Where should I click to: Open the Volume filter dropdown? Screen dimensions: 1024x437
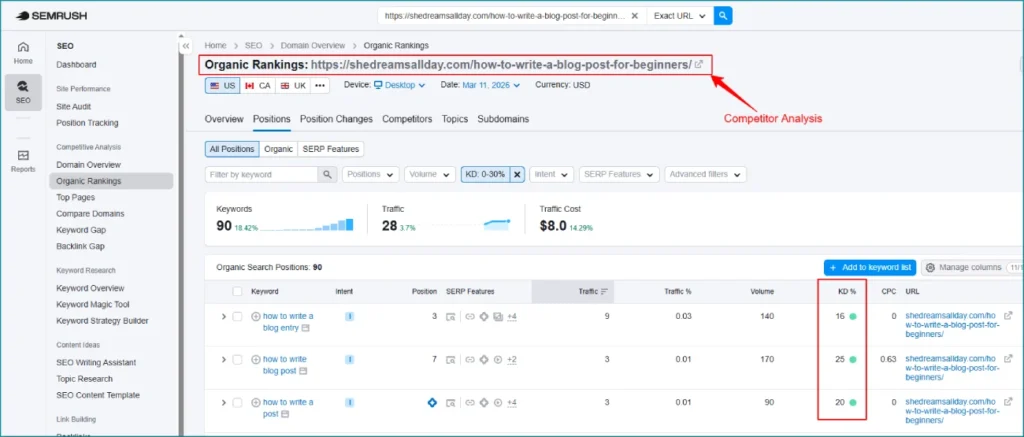click(x=430, y=174)
